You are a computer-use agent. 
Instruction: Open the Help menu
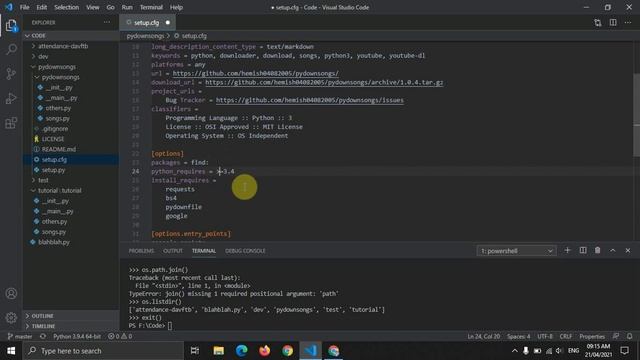[176, 7]
